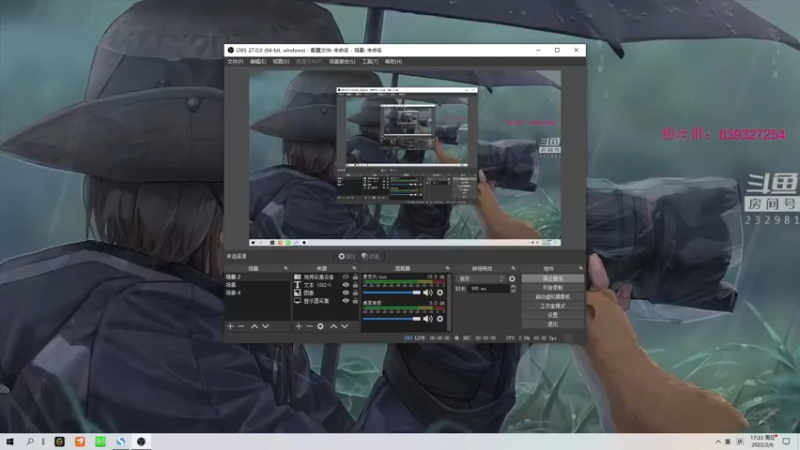
Task: Add a new scene with the plus icon in the scenes panel
Action: (x=230, y=326)
